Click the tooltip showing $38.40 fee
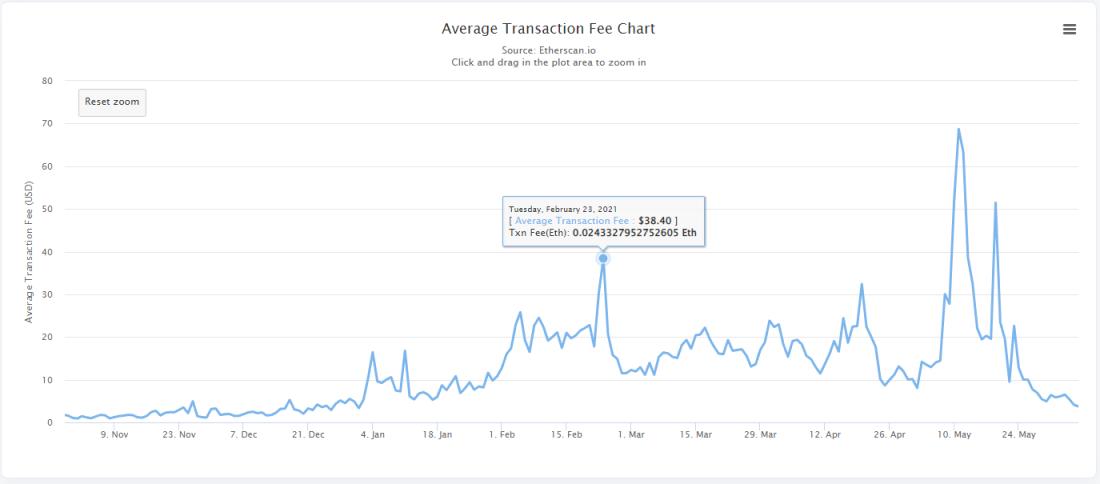Image resolution: width=1100 pixels, height=484 pixels. [x=604, y=222]
